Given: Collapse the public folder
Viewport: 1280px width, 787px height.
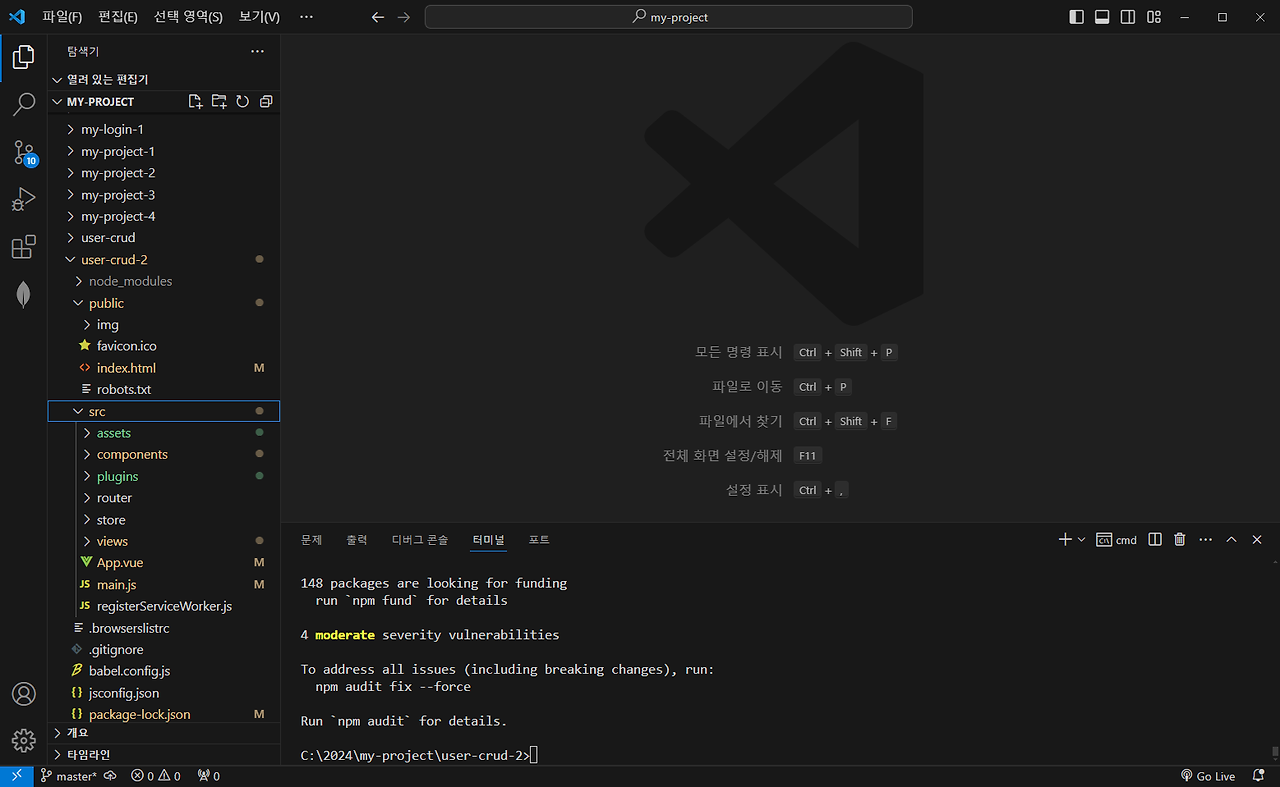Looking at the screenshot, I should tap(164, 303).
